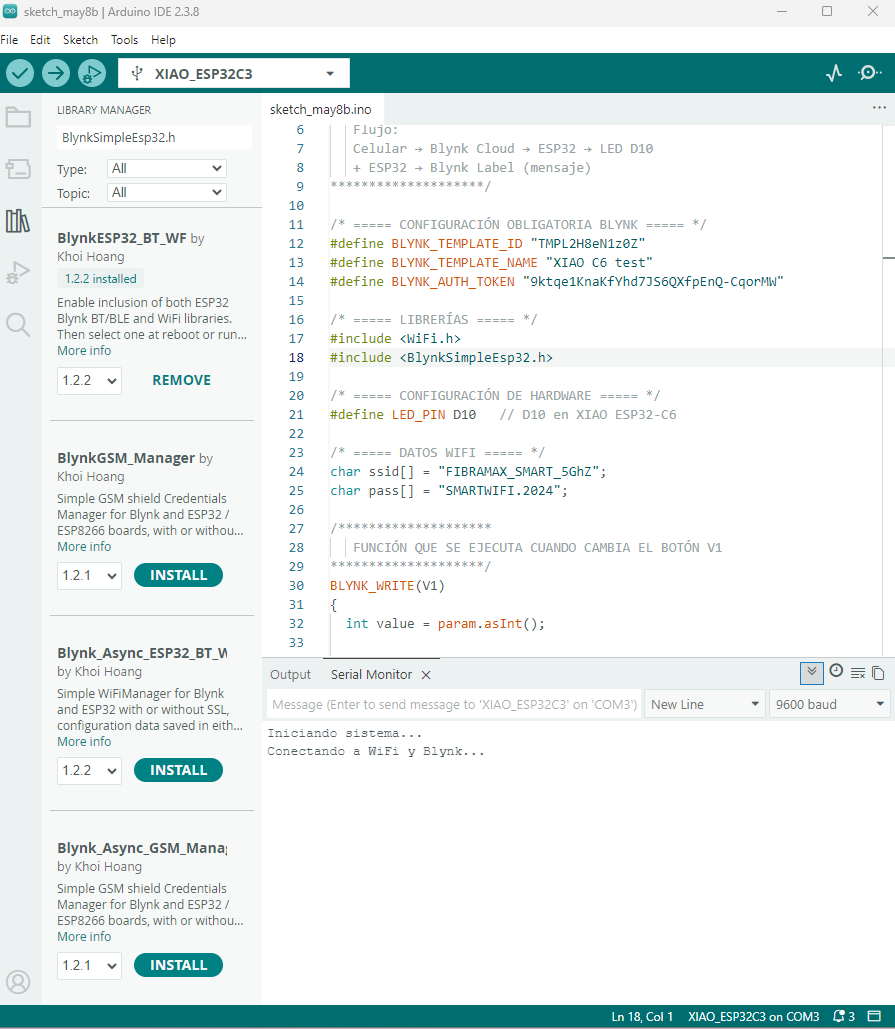Open the New Line ending dropdown
This screenshot has width=895, height=1029.
click(705, 704)
